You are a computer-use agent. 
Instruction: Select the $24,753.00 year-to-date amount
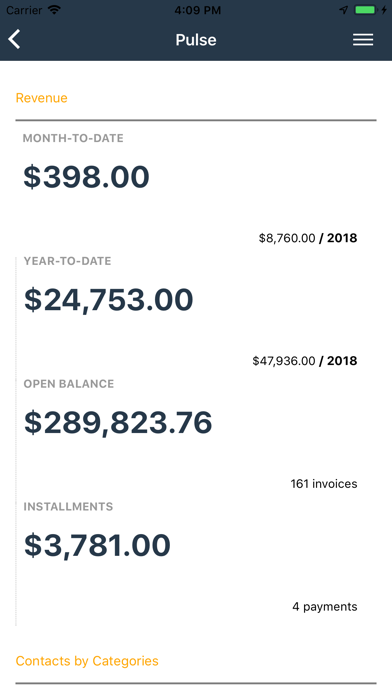108,300
